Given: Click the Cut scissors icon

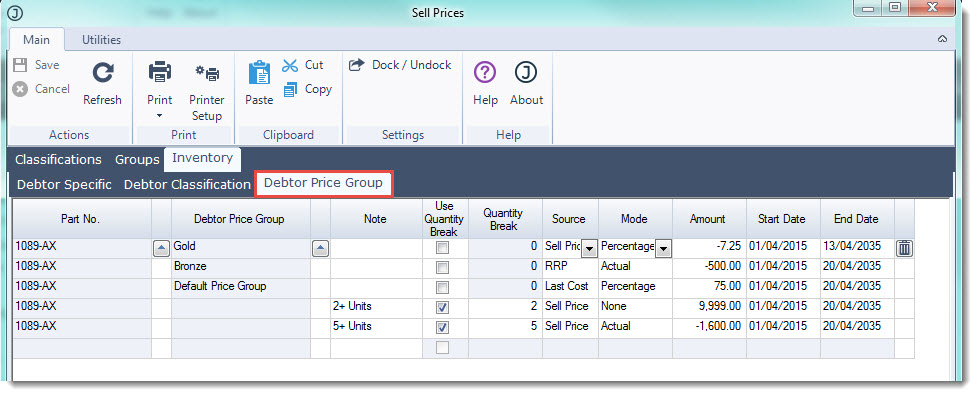Looking at the screenshot, I should point(290,65).
